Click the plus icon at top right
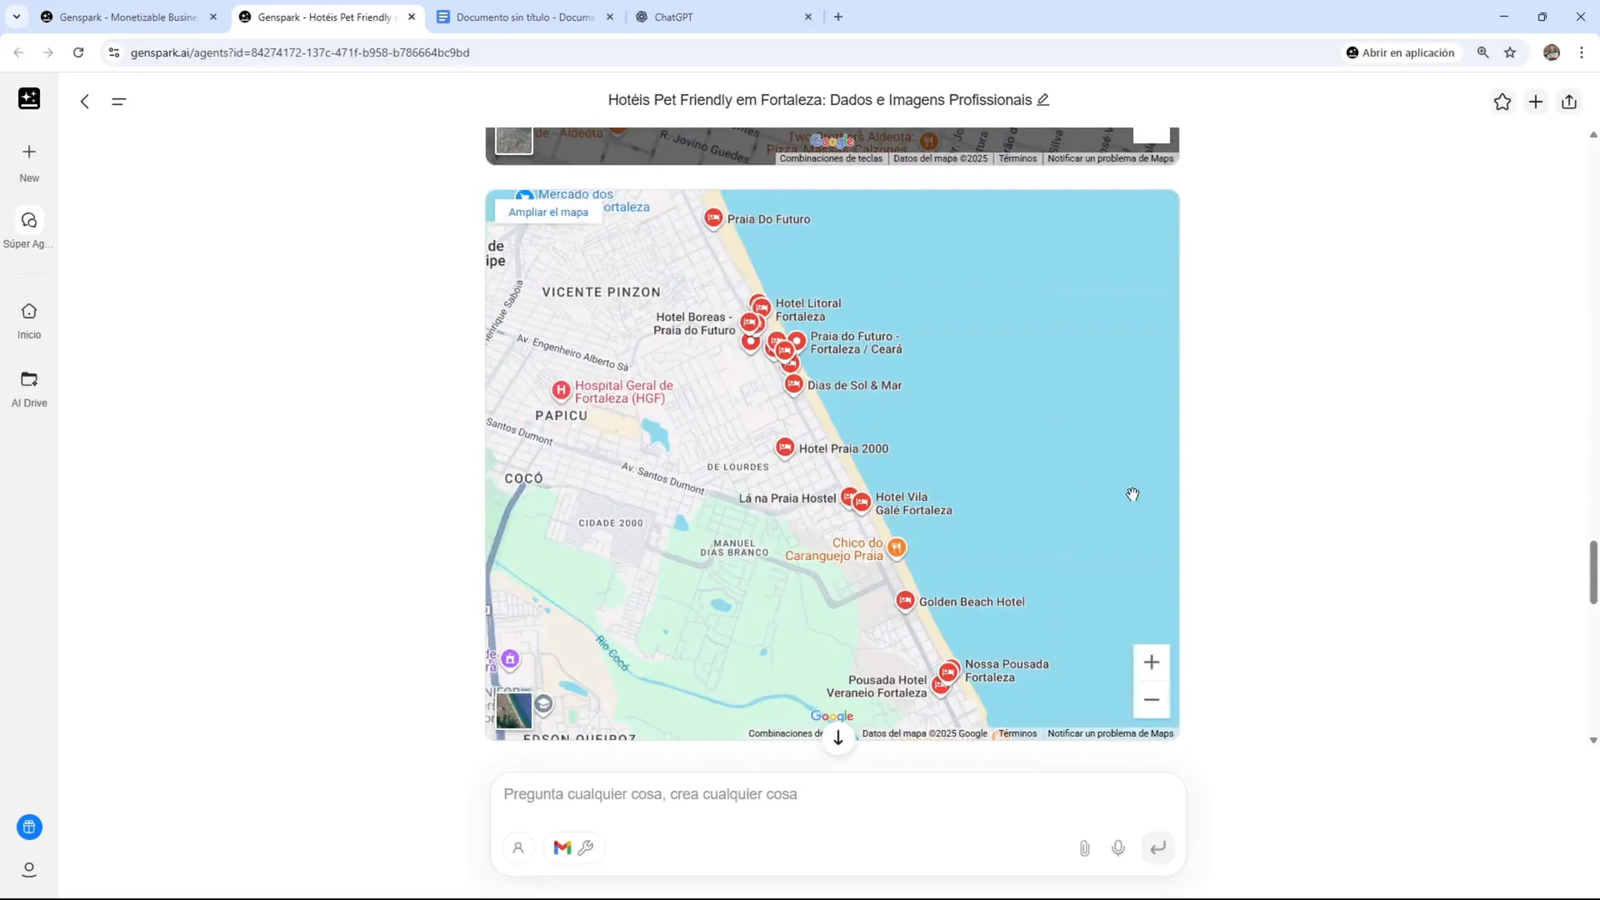The image size is (1600, 900). 1536,101
